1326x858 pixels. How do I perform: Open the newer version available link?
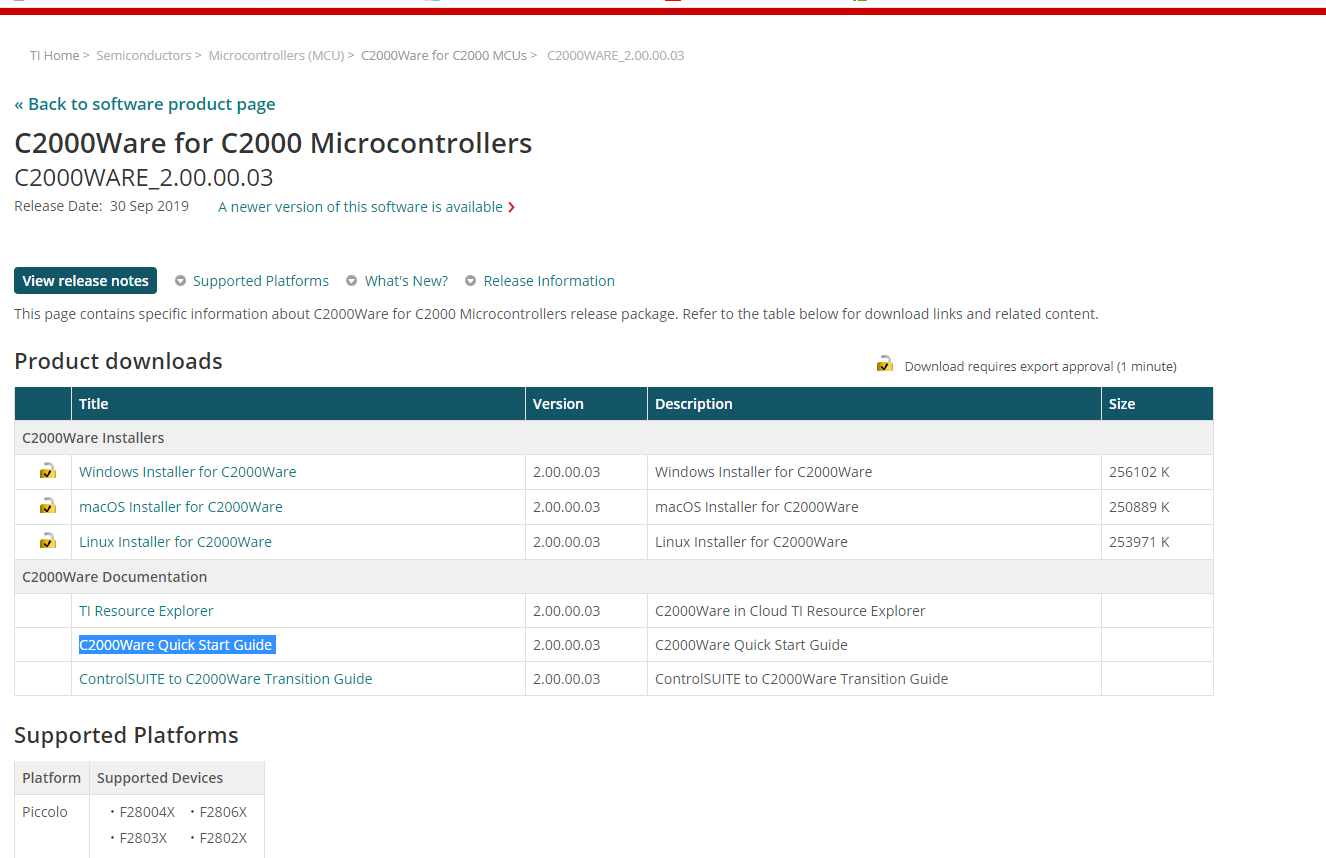point(360,207)
